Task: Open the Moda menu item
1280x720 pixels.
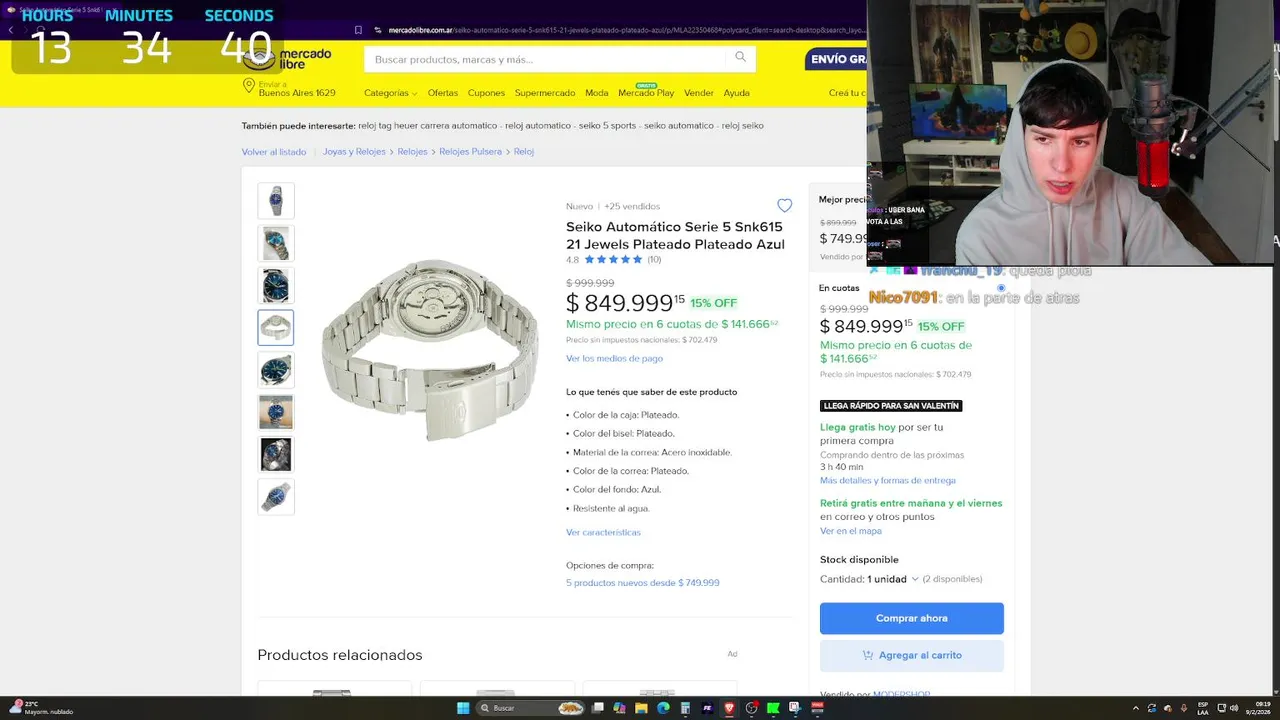Action: 596,93
